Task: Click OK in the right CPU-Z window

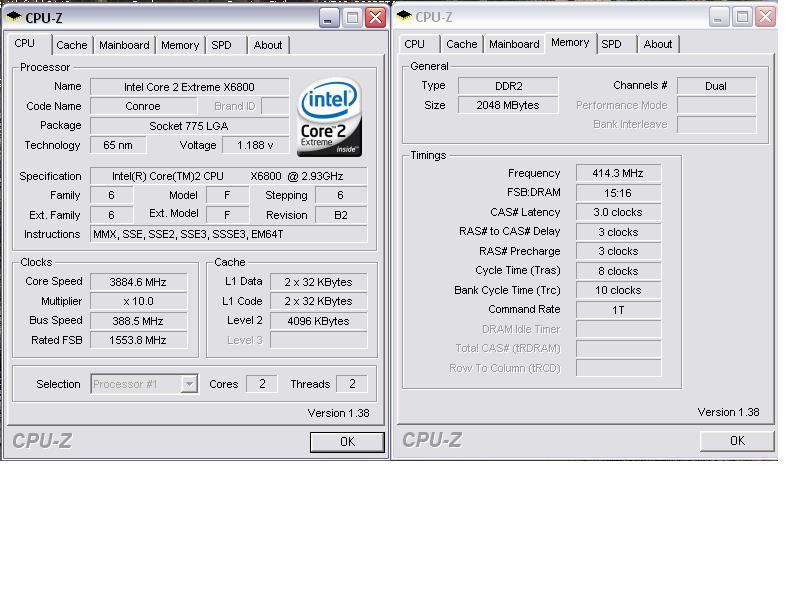Action: pos(737,440)
